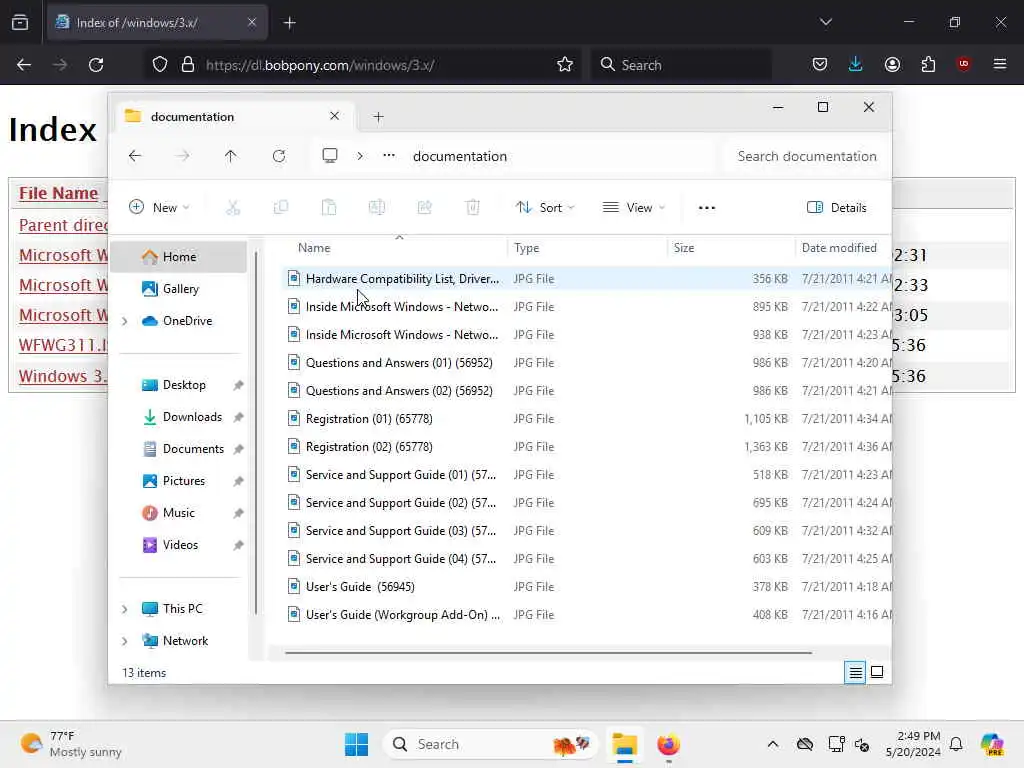The height and width of the screenshot is (768, 1024).
Task: Open Firefox extensions puzzle icon
Action: click(928, 64)
